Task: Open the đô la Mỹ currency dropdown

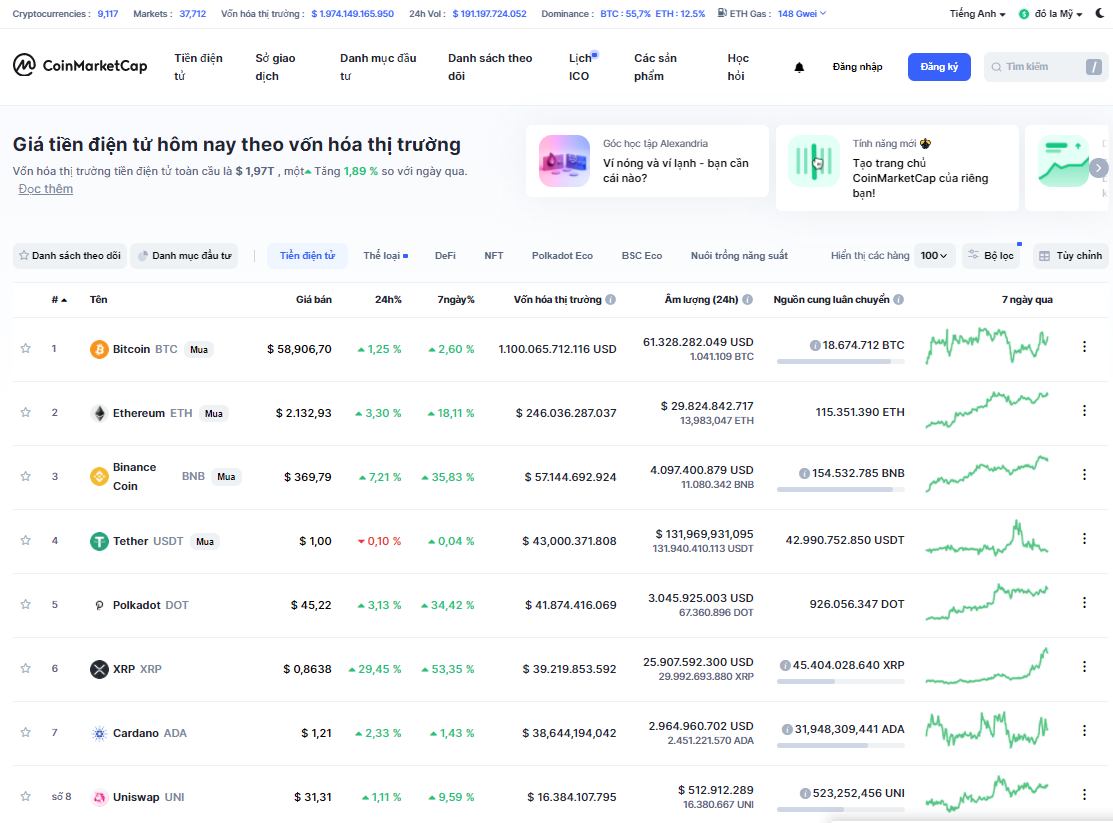Action: 1051,13
